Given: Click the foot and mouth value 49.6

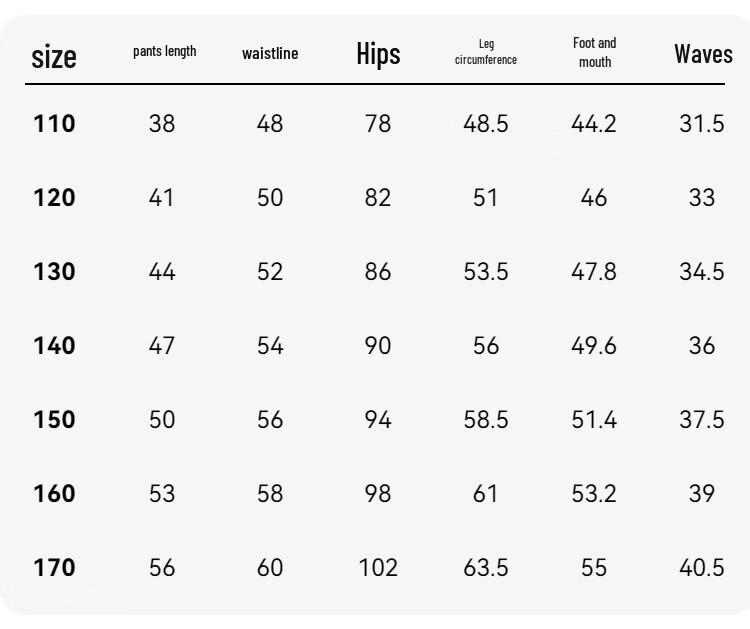Looking at the screenshot, I should 594,345.
